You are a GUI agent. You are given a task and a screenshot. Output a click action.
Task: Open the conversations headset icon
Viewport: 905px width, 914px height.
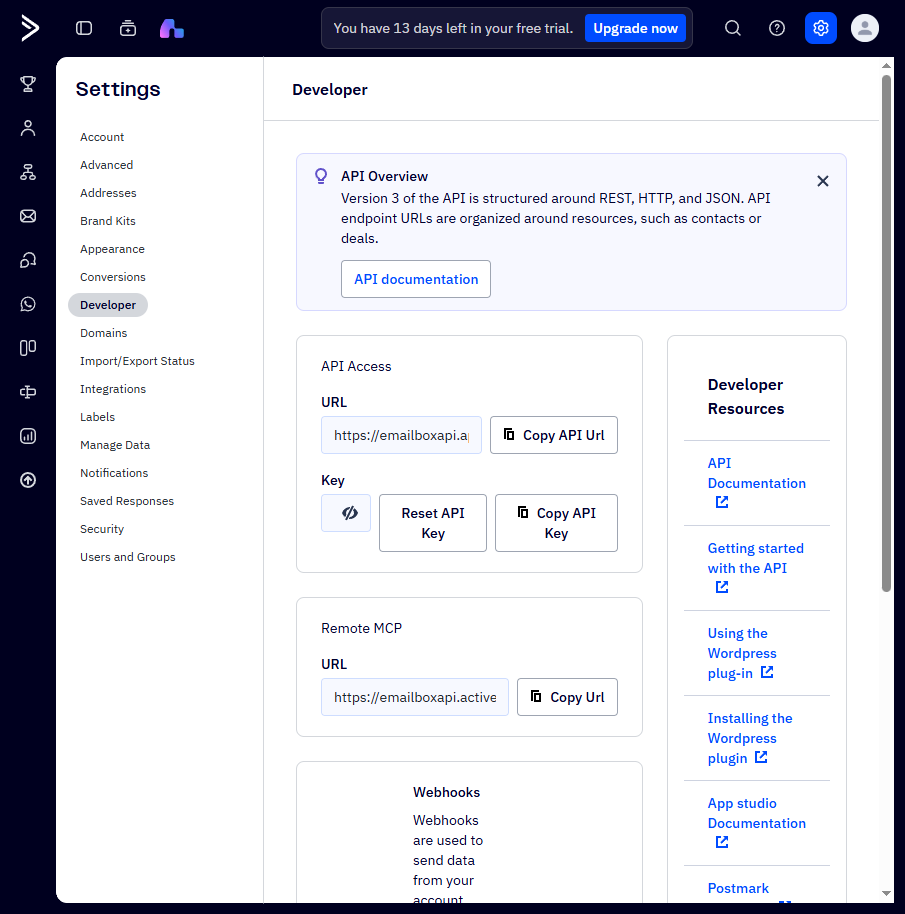tap(28, 260)
